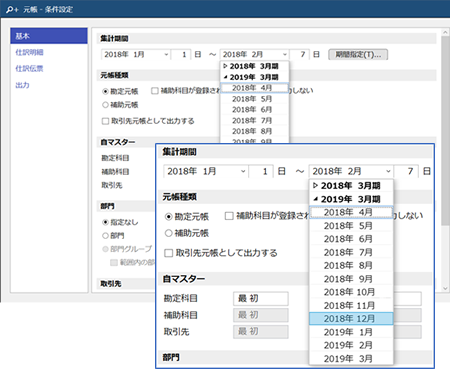The image size is (450, 370).
Task: Choose 2018年 8月 in the main dialog list
Action: pyautogui.click(x=254, y=131)
